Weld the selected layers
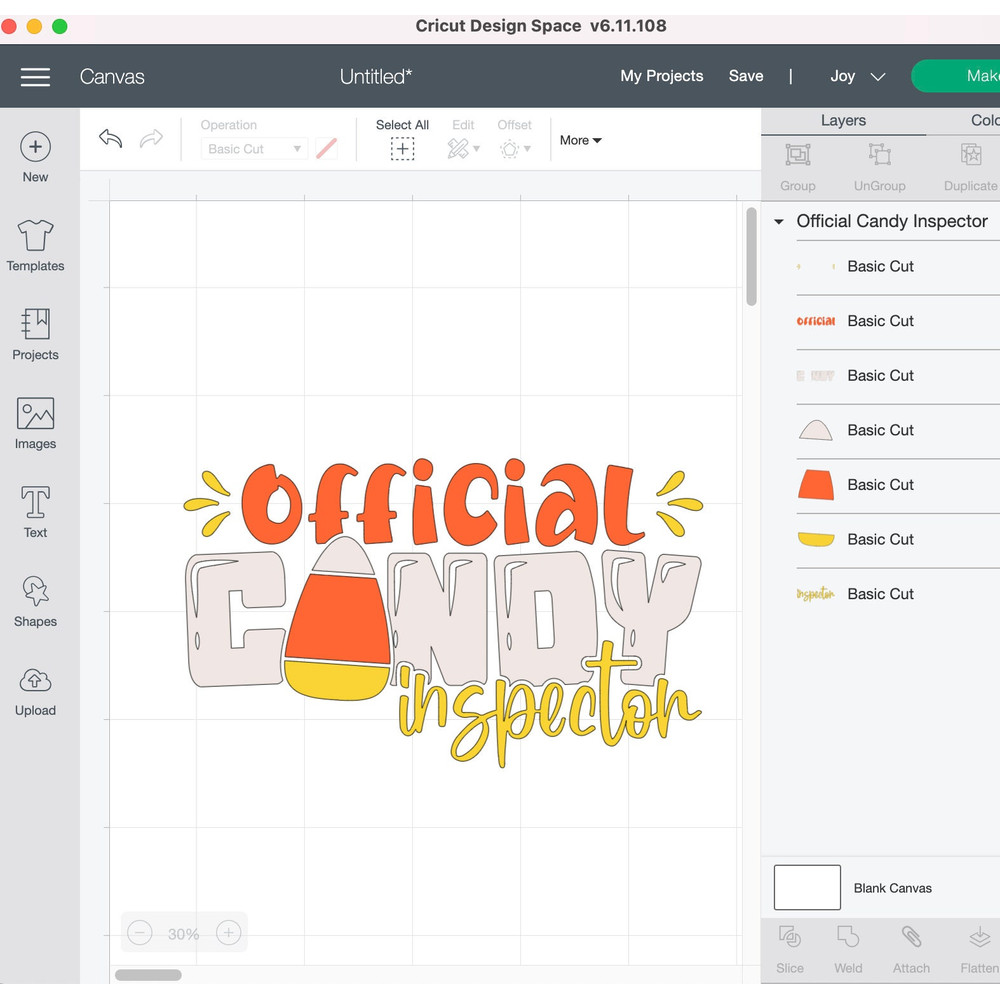Screen dimensions: 1000x1000 tap(848, 948)
